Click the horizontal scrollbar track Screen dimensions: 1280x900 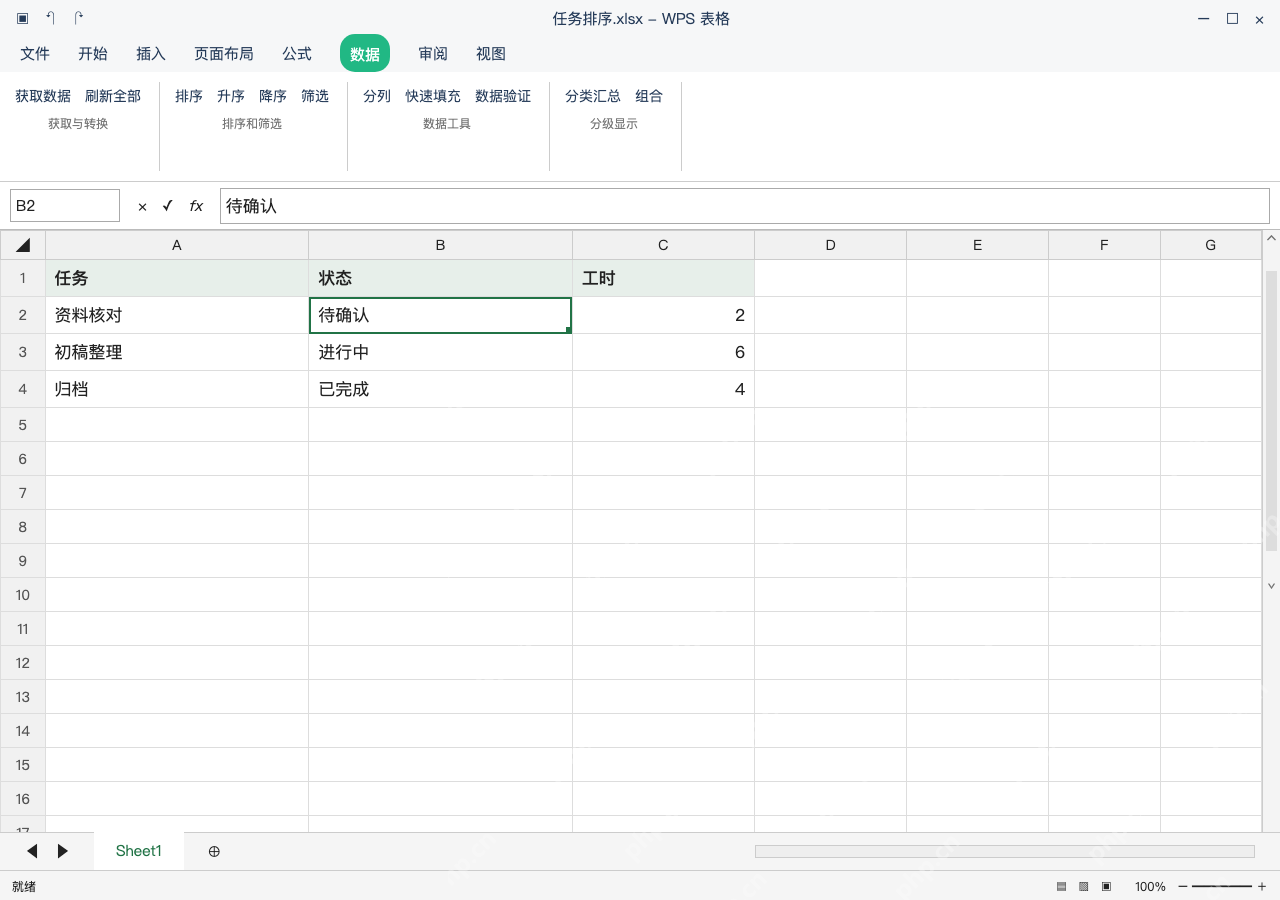tap(1004, 851)
